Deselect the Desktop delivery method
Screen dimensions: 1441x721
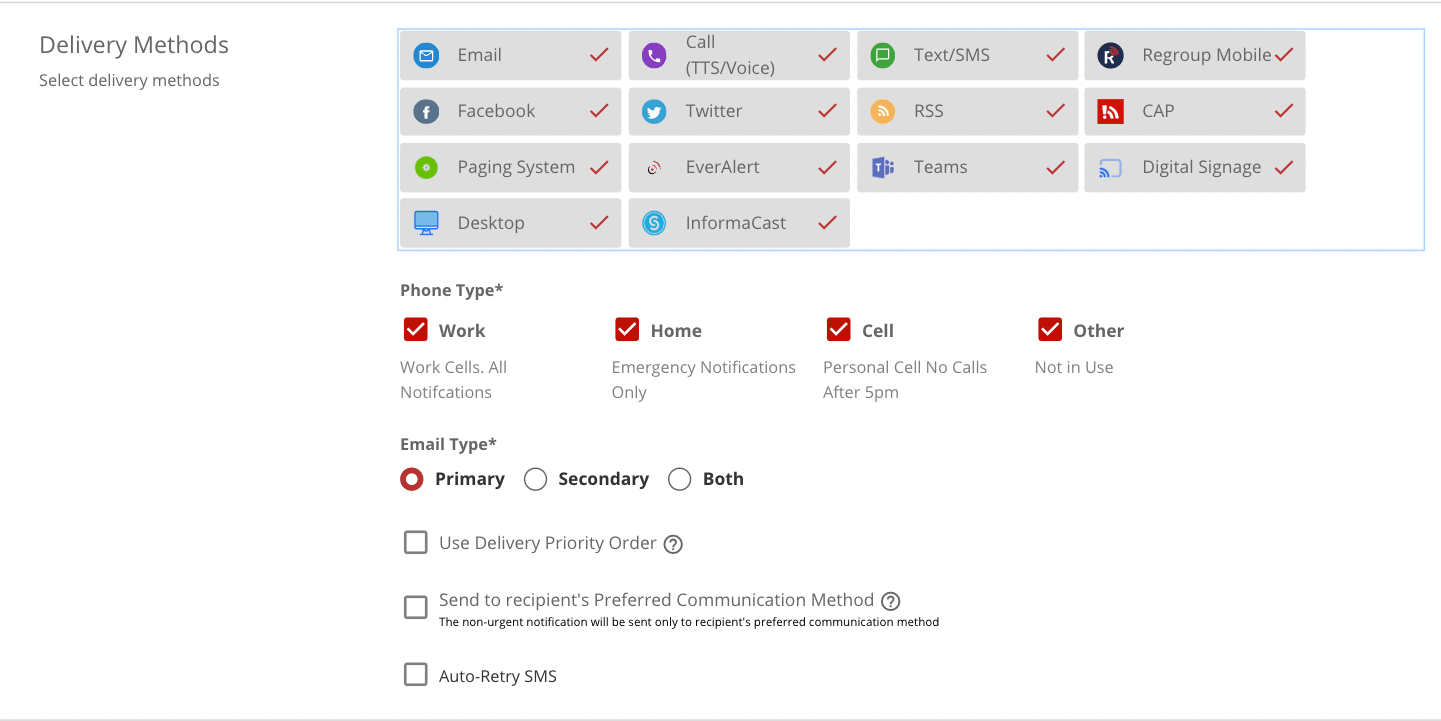tap(510, 224)
